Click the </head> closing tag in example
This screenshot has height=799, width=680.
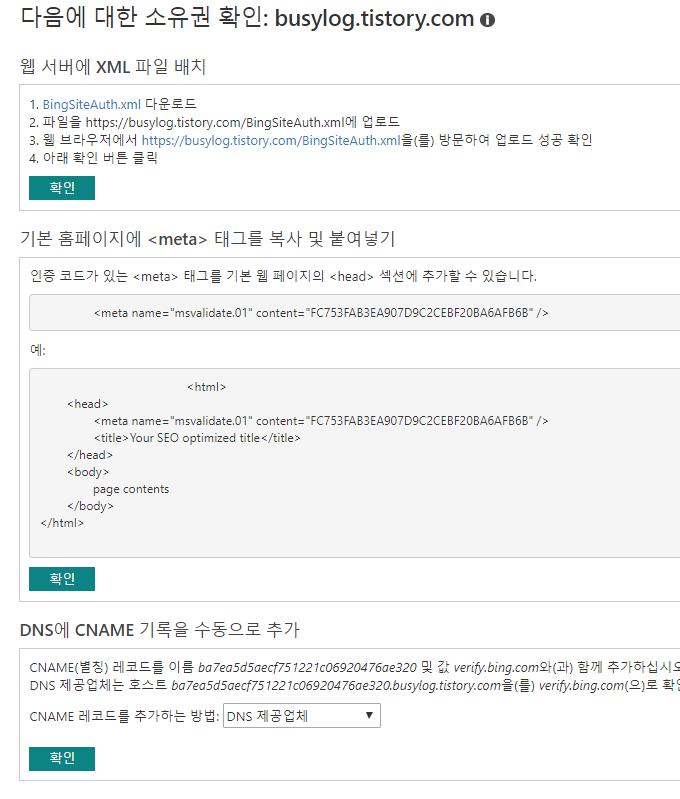click(x=90, y=455)
